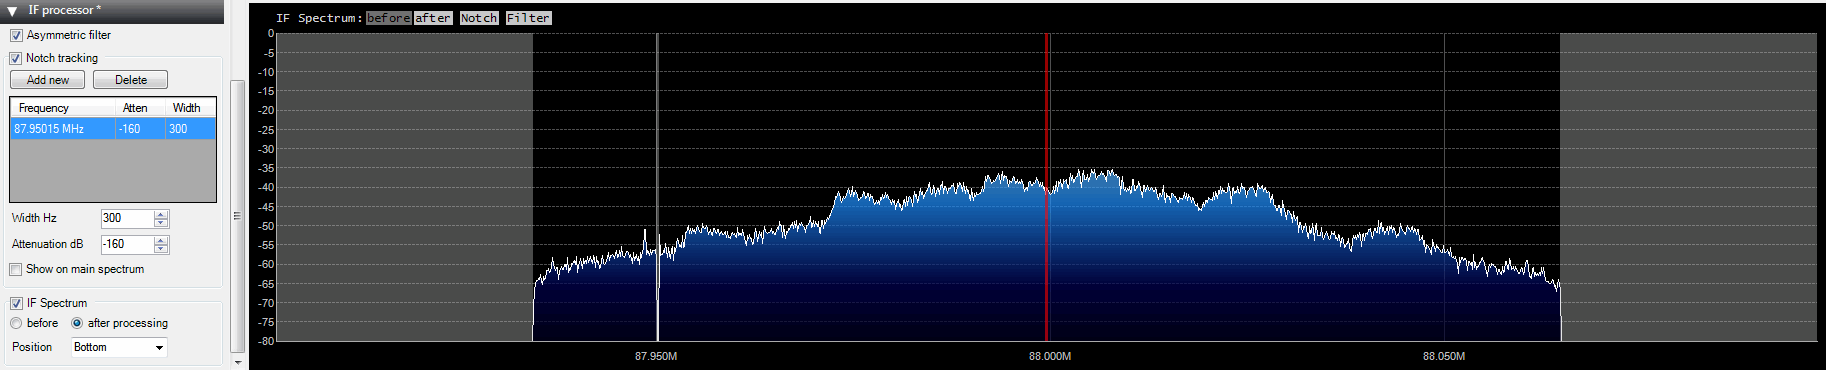Enable Show on main spectrum
This screenshot has width=1826, height=370.
[16, 269]
